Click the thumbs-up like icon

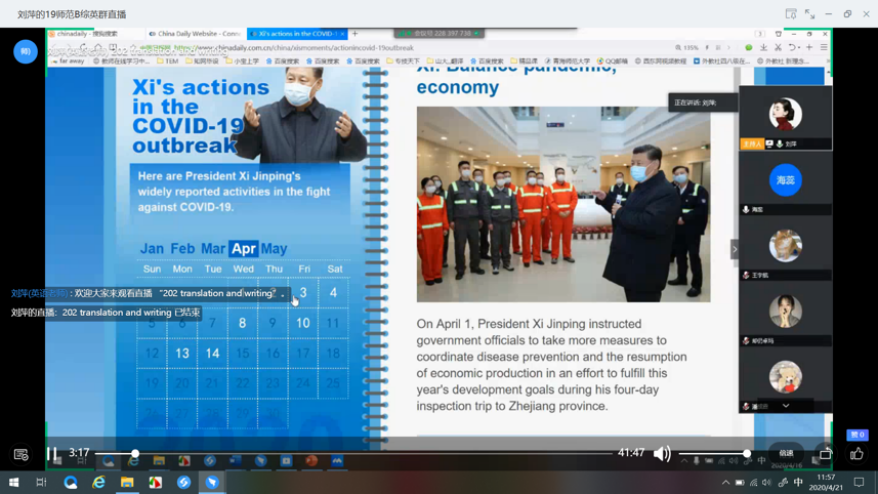(856, 453)
